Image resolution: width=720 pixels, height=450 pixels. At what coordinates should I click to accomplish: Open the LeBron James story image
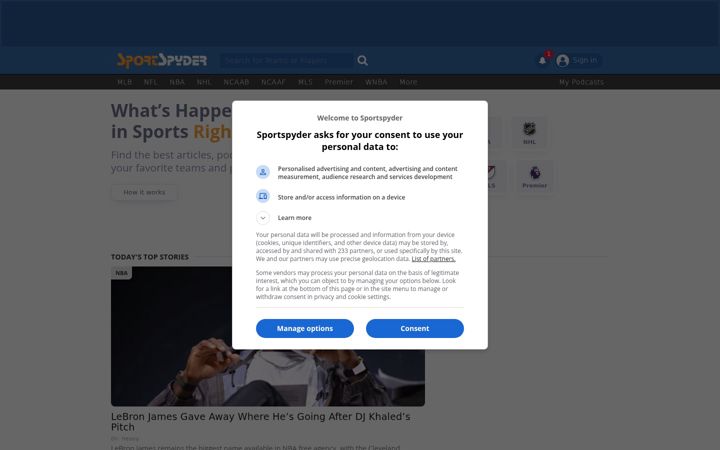pos(268,336)
